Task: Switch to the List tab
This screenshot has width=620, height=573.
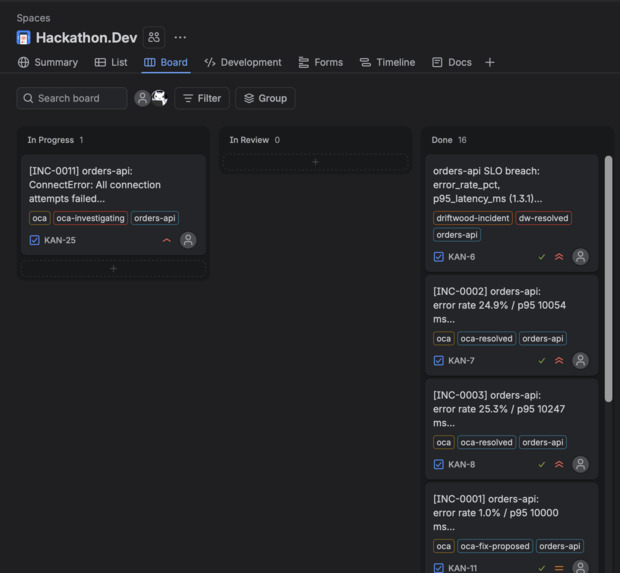Action: point(111,62)
